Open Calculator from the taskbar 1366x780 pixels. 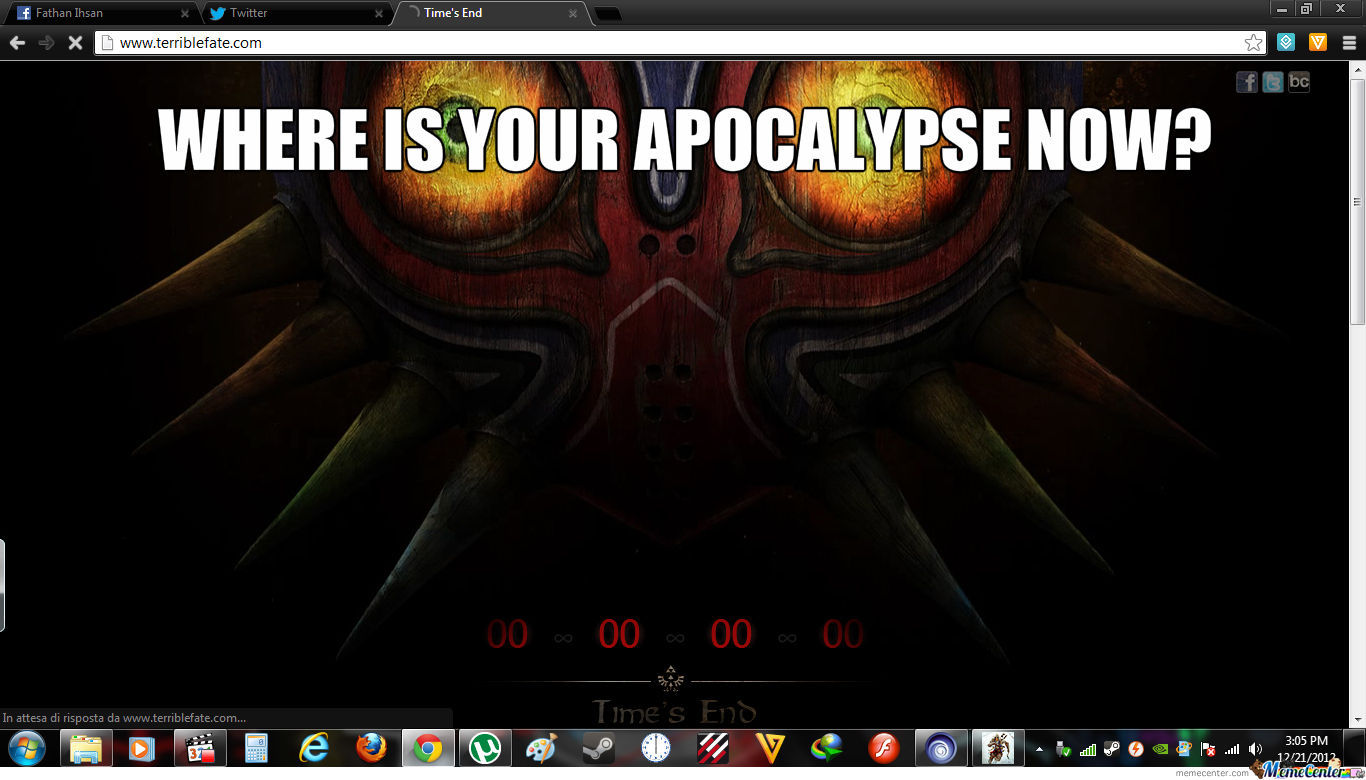coord(257,748)
